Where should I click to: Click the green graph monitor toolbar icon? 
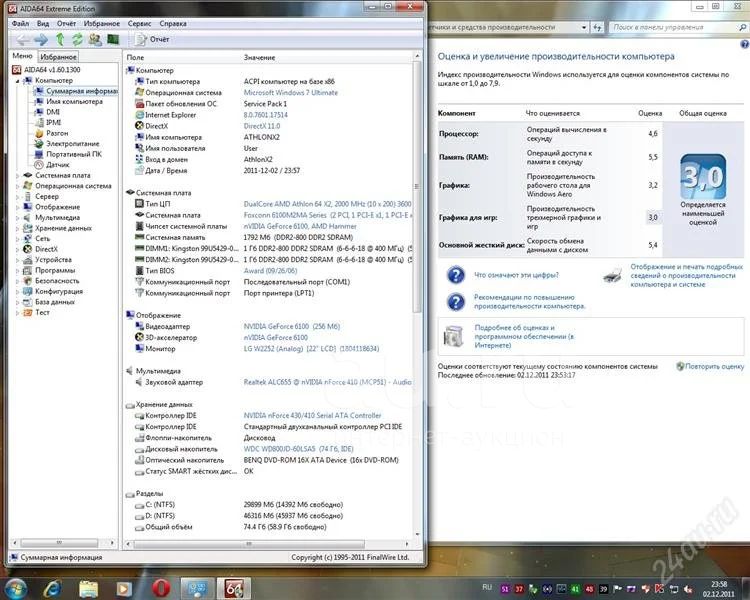pyautogui.click(x=113, y=39)
